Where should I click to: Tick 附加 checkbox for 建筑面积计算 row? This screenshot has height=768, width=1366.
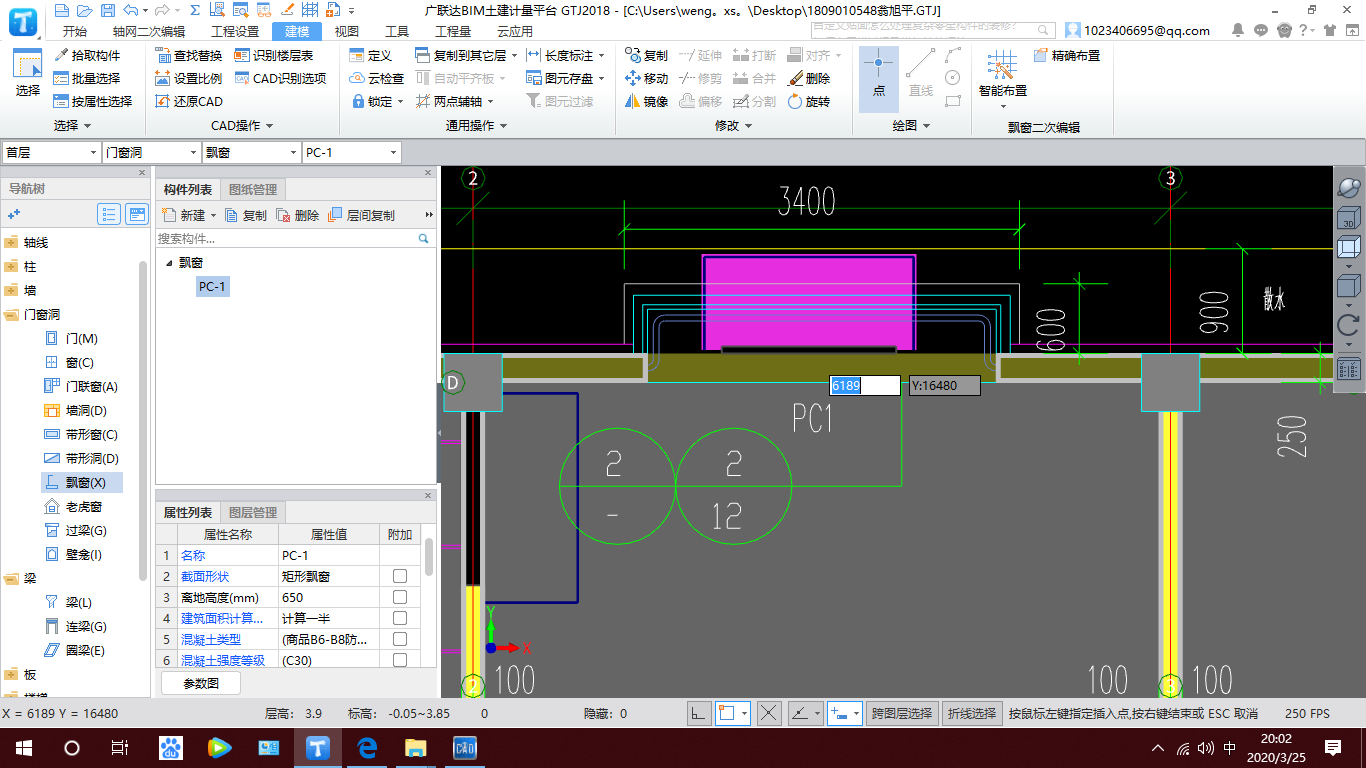(400, 618)
